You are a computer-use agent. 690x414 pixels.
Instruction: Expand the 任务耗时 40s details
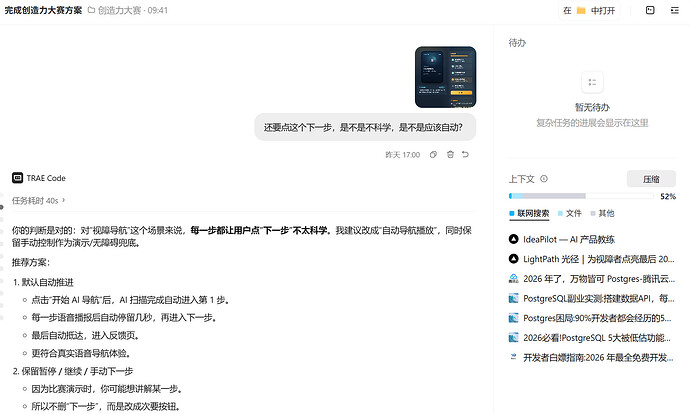[x=39, y=201]
